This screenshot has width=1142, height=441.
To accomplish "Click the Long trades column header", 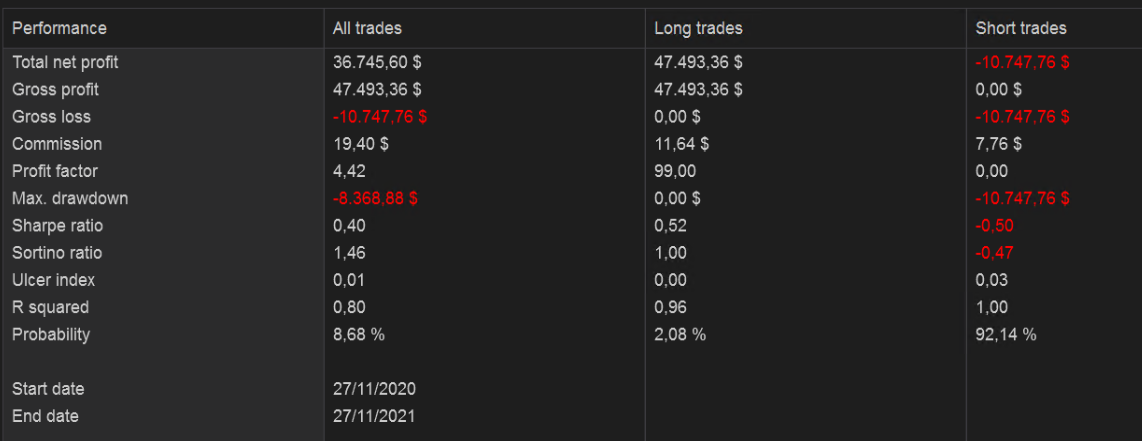I will click(698, 28).
